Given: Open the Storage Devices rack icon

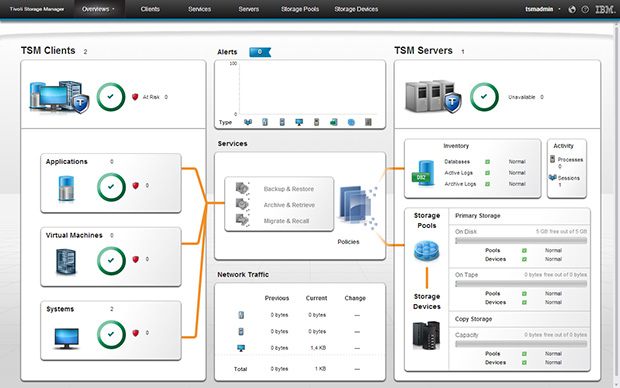Looking at the screenshot, I should pyautogui.click(x=426, y=335).
